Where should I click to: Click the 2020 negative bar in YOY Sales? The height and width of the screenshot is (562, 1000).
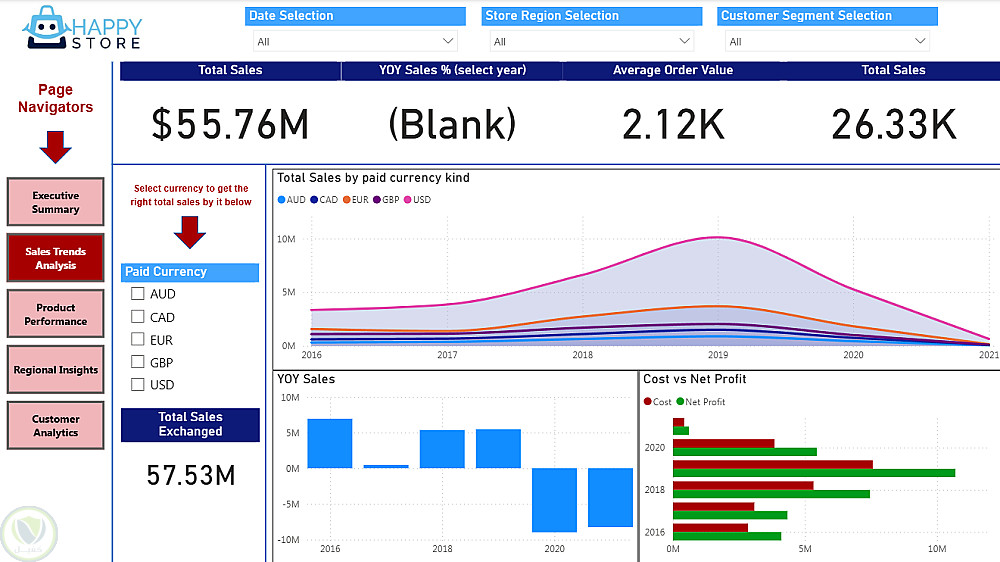[x=554, y=499]
